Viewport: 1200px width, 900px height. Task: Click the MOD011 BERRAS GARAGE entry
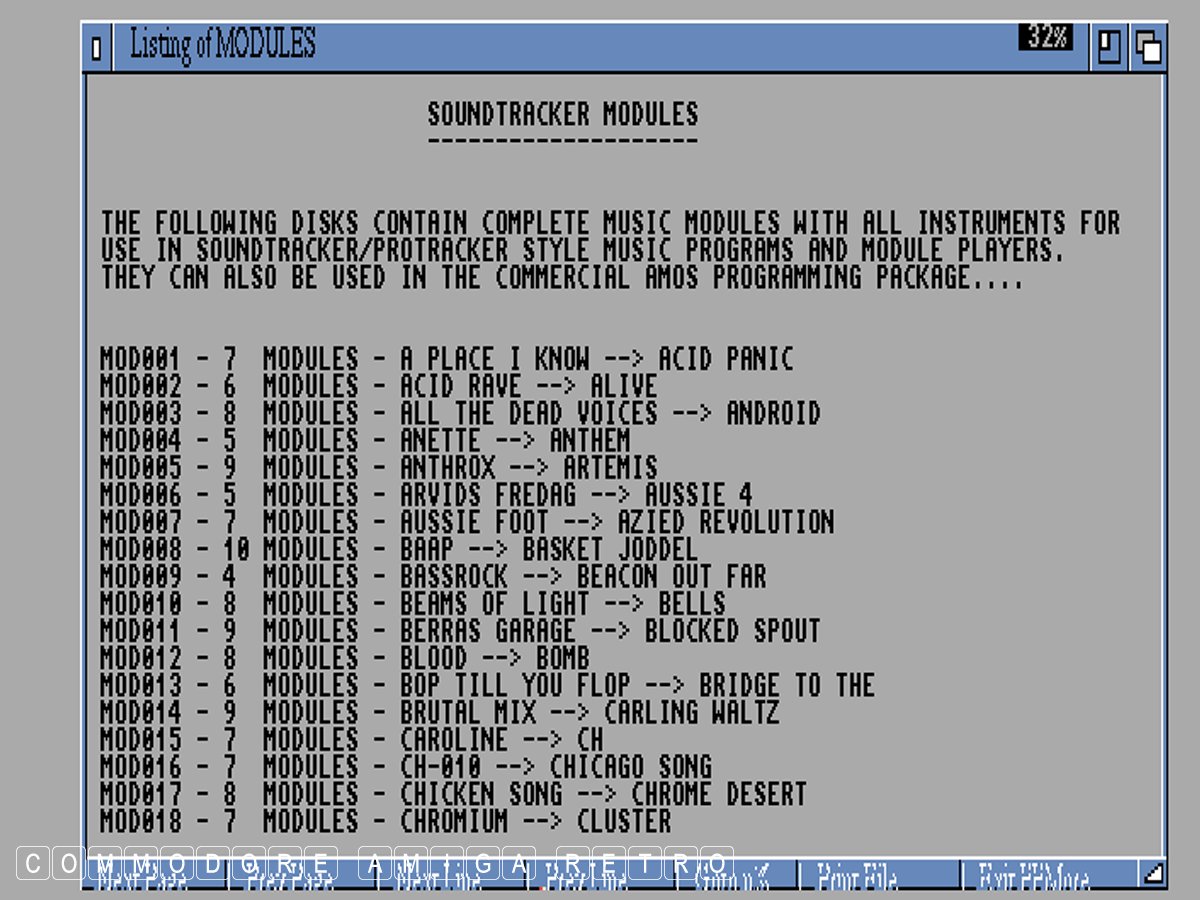[460, 631]
